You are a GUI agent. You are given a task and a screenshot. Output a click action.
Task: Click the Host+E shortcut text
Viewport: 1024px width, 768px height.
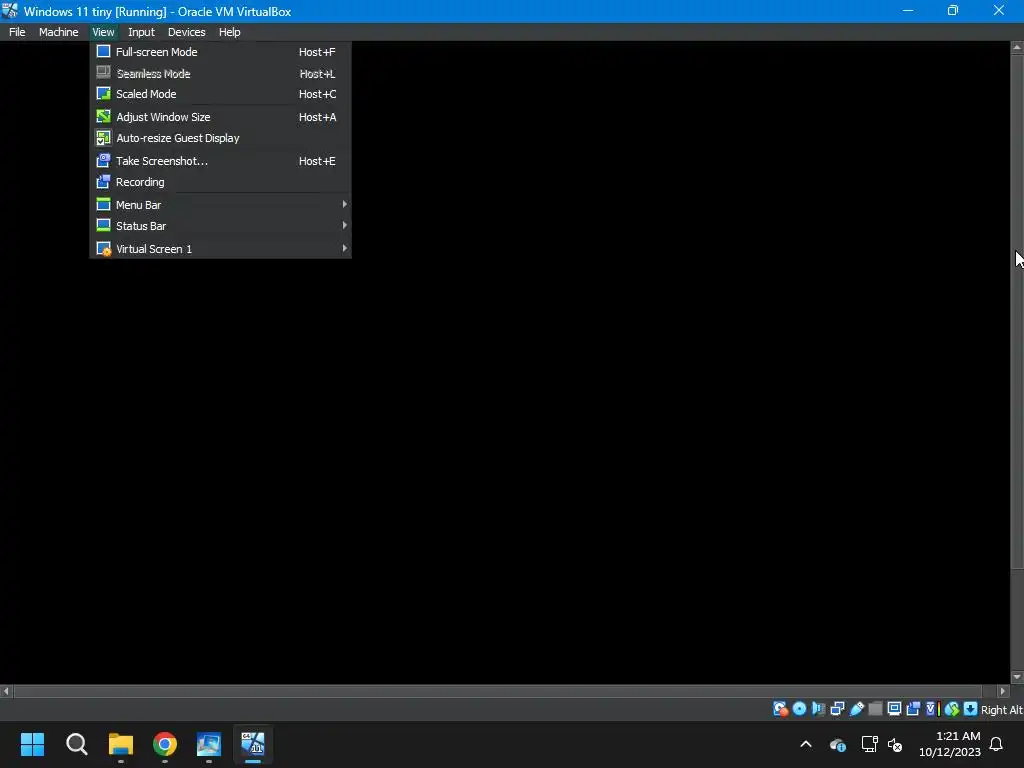[317, 161]
